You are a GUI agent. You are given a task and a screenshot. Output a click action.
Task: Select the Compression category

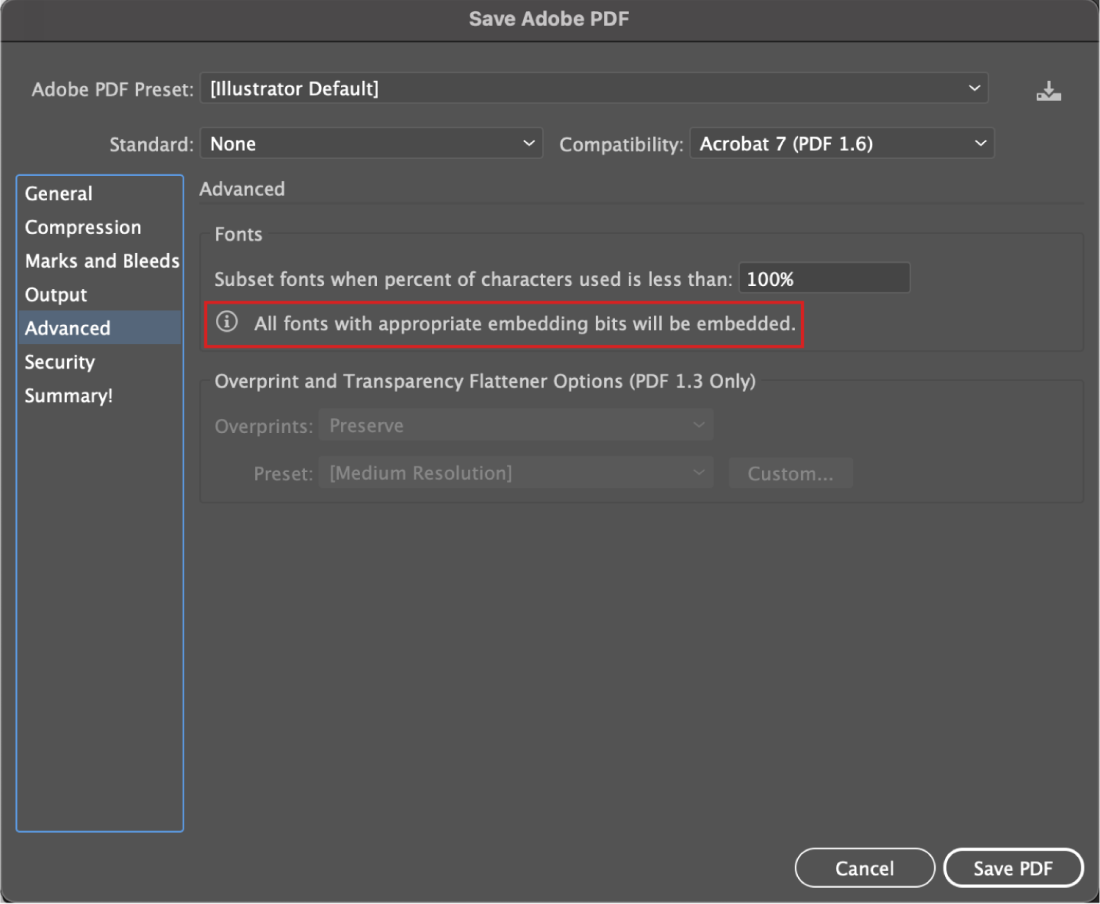pyautogui.click(x=100, y=227)
